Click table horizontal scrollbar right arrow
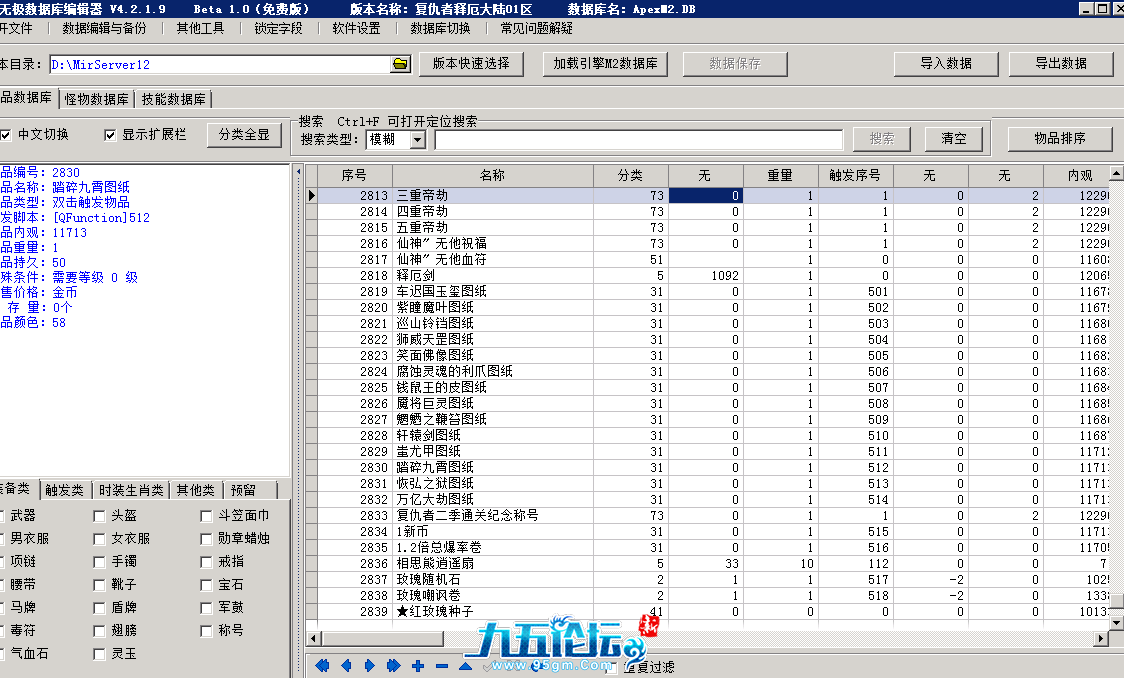The image size is (1124, 678). (1101, 638)
